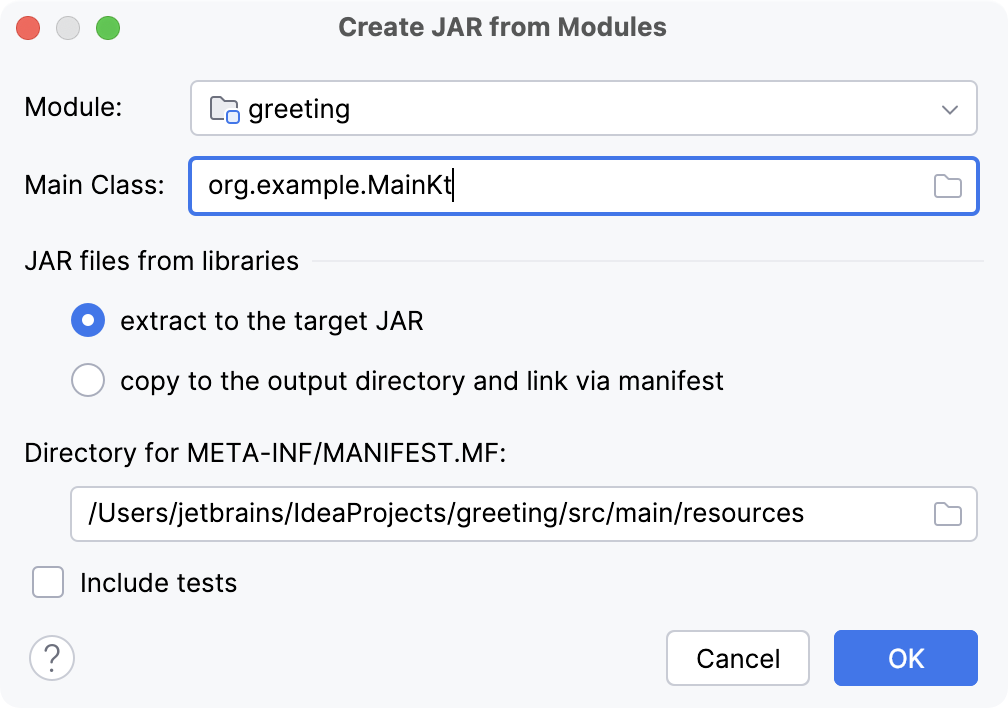Click the yellow minimize traffic light button
The height and width of the screenshot is (708, 1008).
tap(70, 28)
